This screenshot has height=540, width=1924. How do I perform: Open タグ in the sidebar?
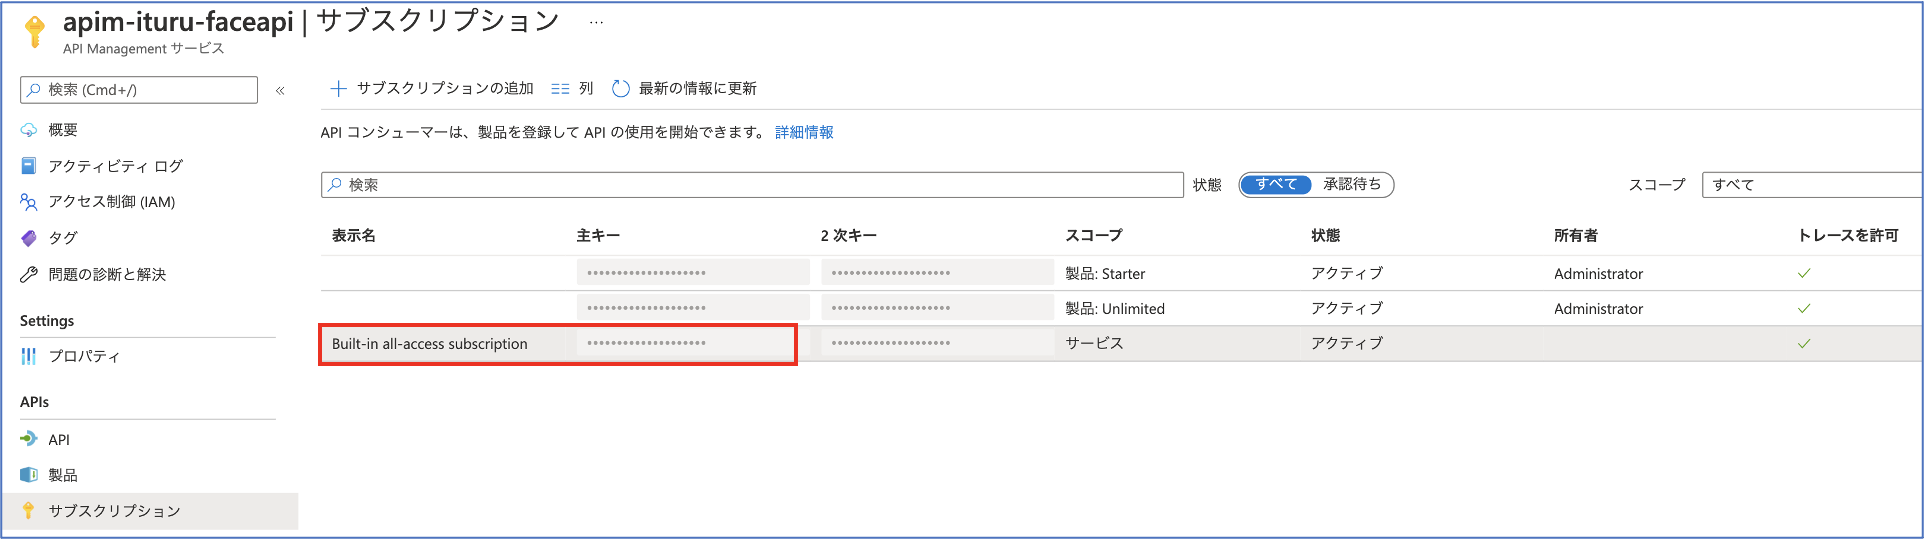click(x=63, y=238)
